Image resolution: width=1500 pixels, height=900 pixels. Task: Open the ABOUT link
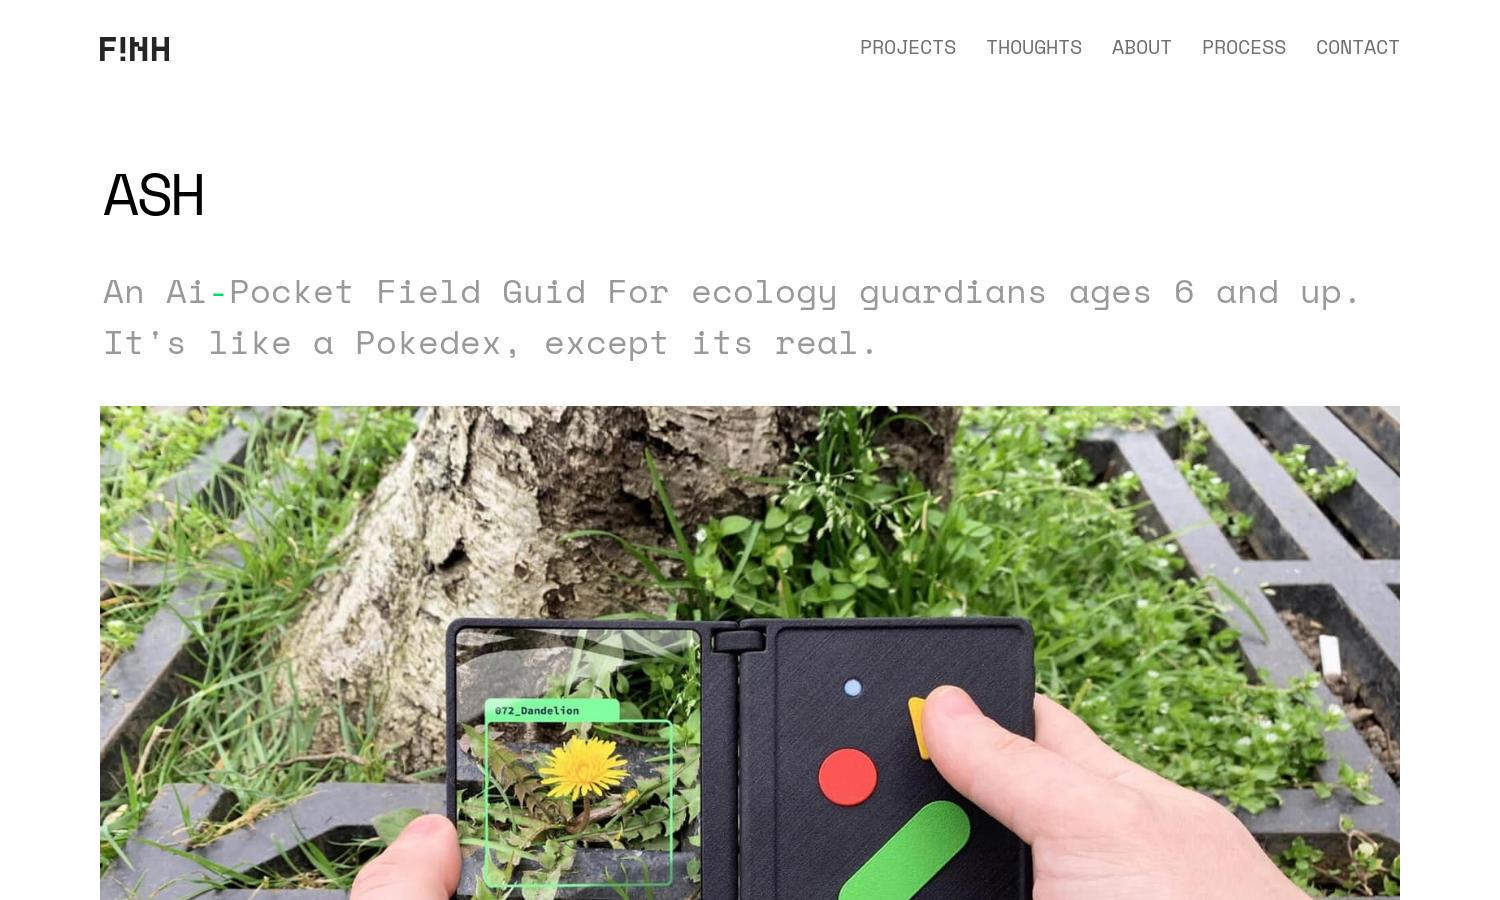[1141, 48]
